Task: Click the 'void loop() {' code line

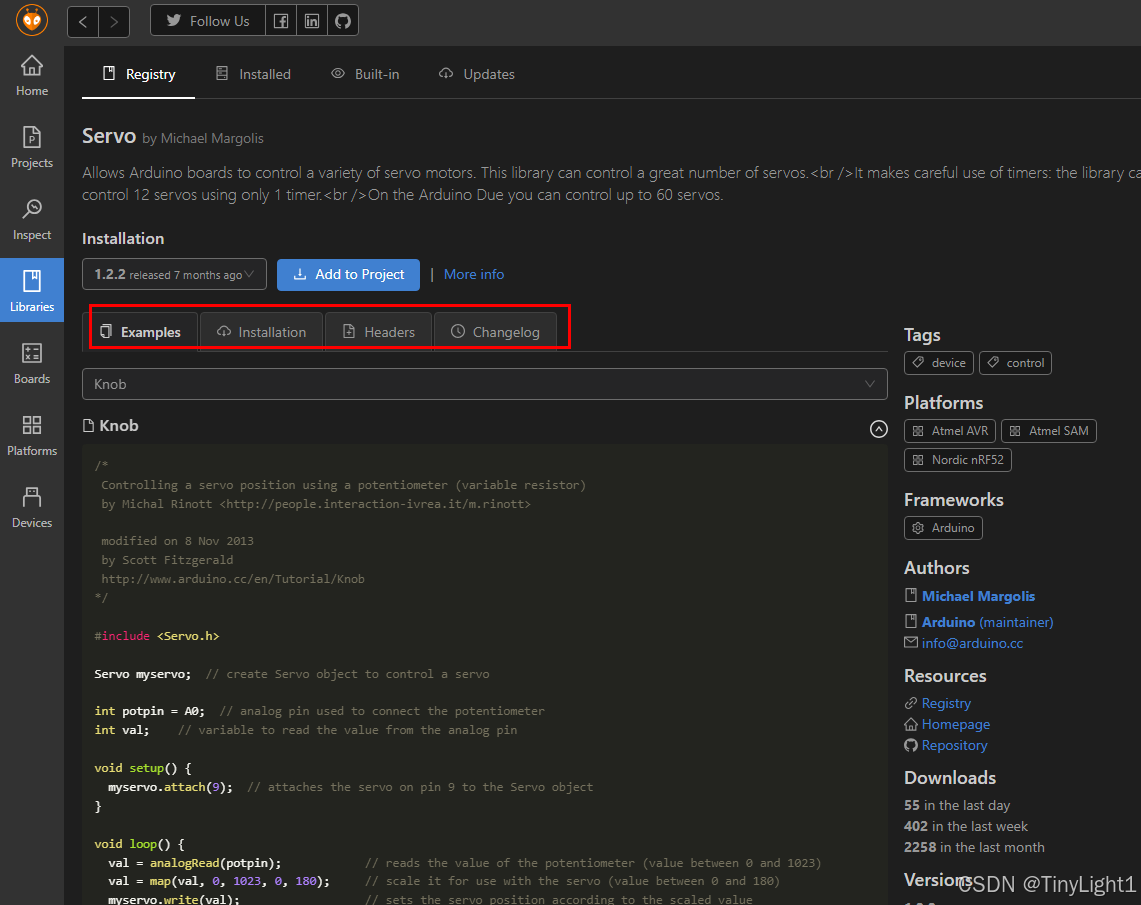Action: pos(139,844)
